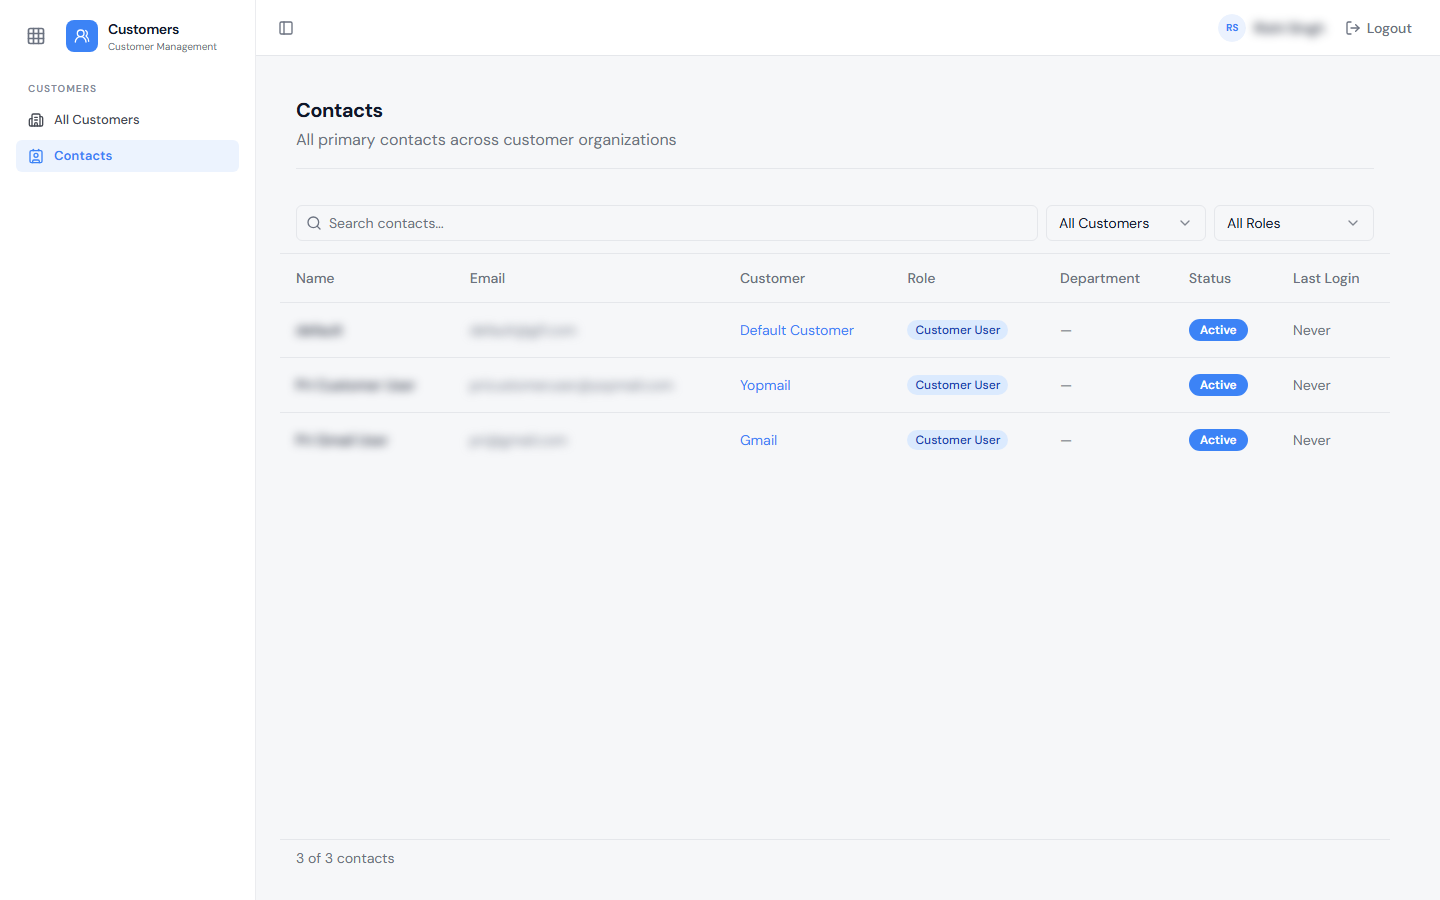
Task: Click the Search contacts field
Action: (x=666, y=223)
